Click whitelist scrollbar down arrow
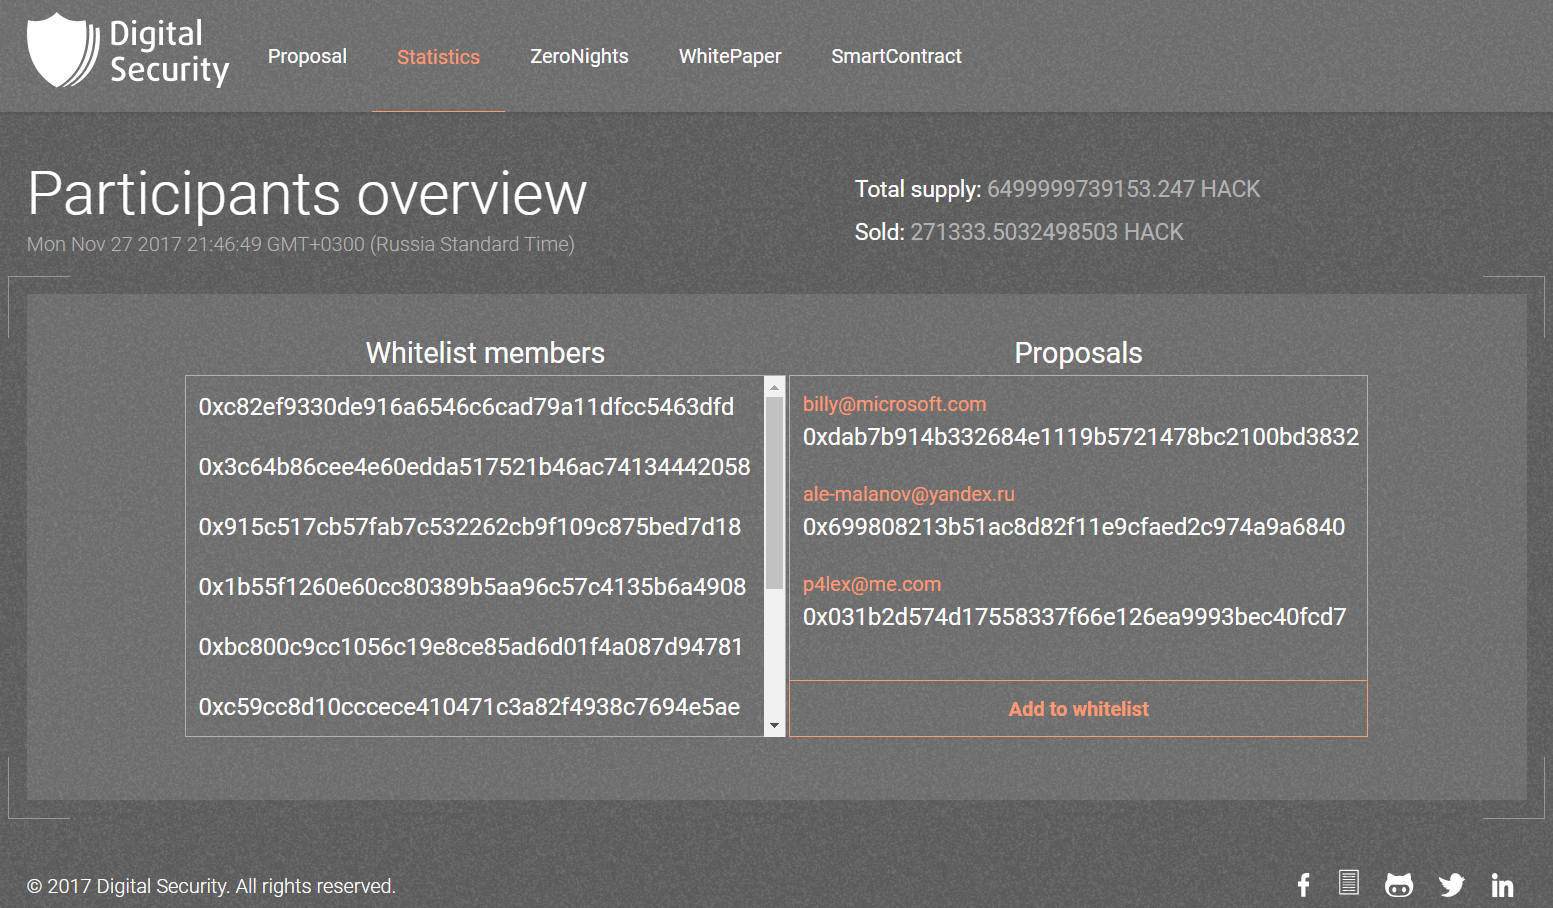This screenshot has height=908, width=1553. click(x=774, y=726)
